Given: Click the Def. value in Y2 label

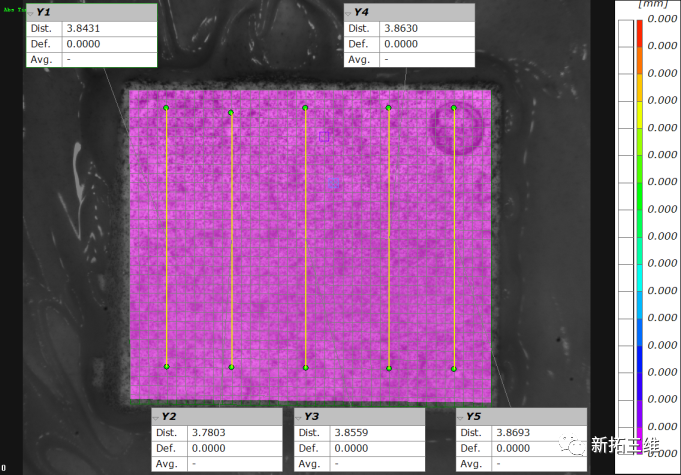Looking at the screenshot, I should [208, 449].
